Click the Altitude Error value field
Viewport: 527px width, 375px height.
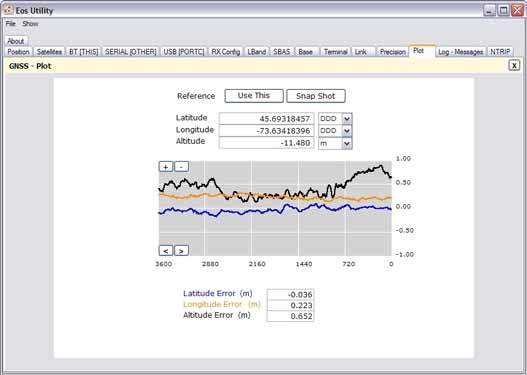coord(290,316)
